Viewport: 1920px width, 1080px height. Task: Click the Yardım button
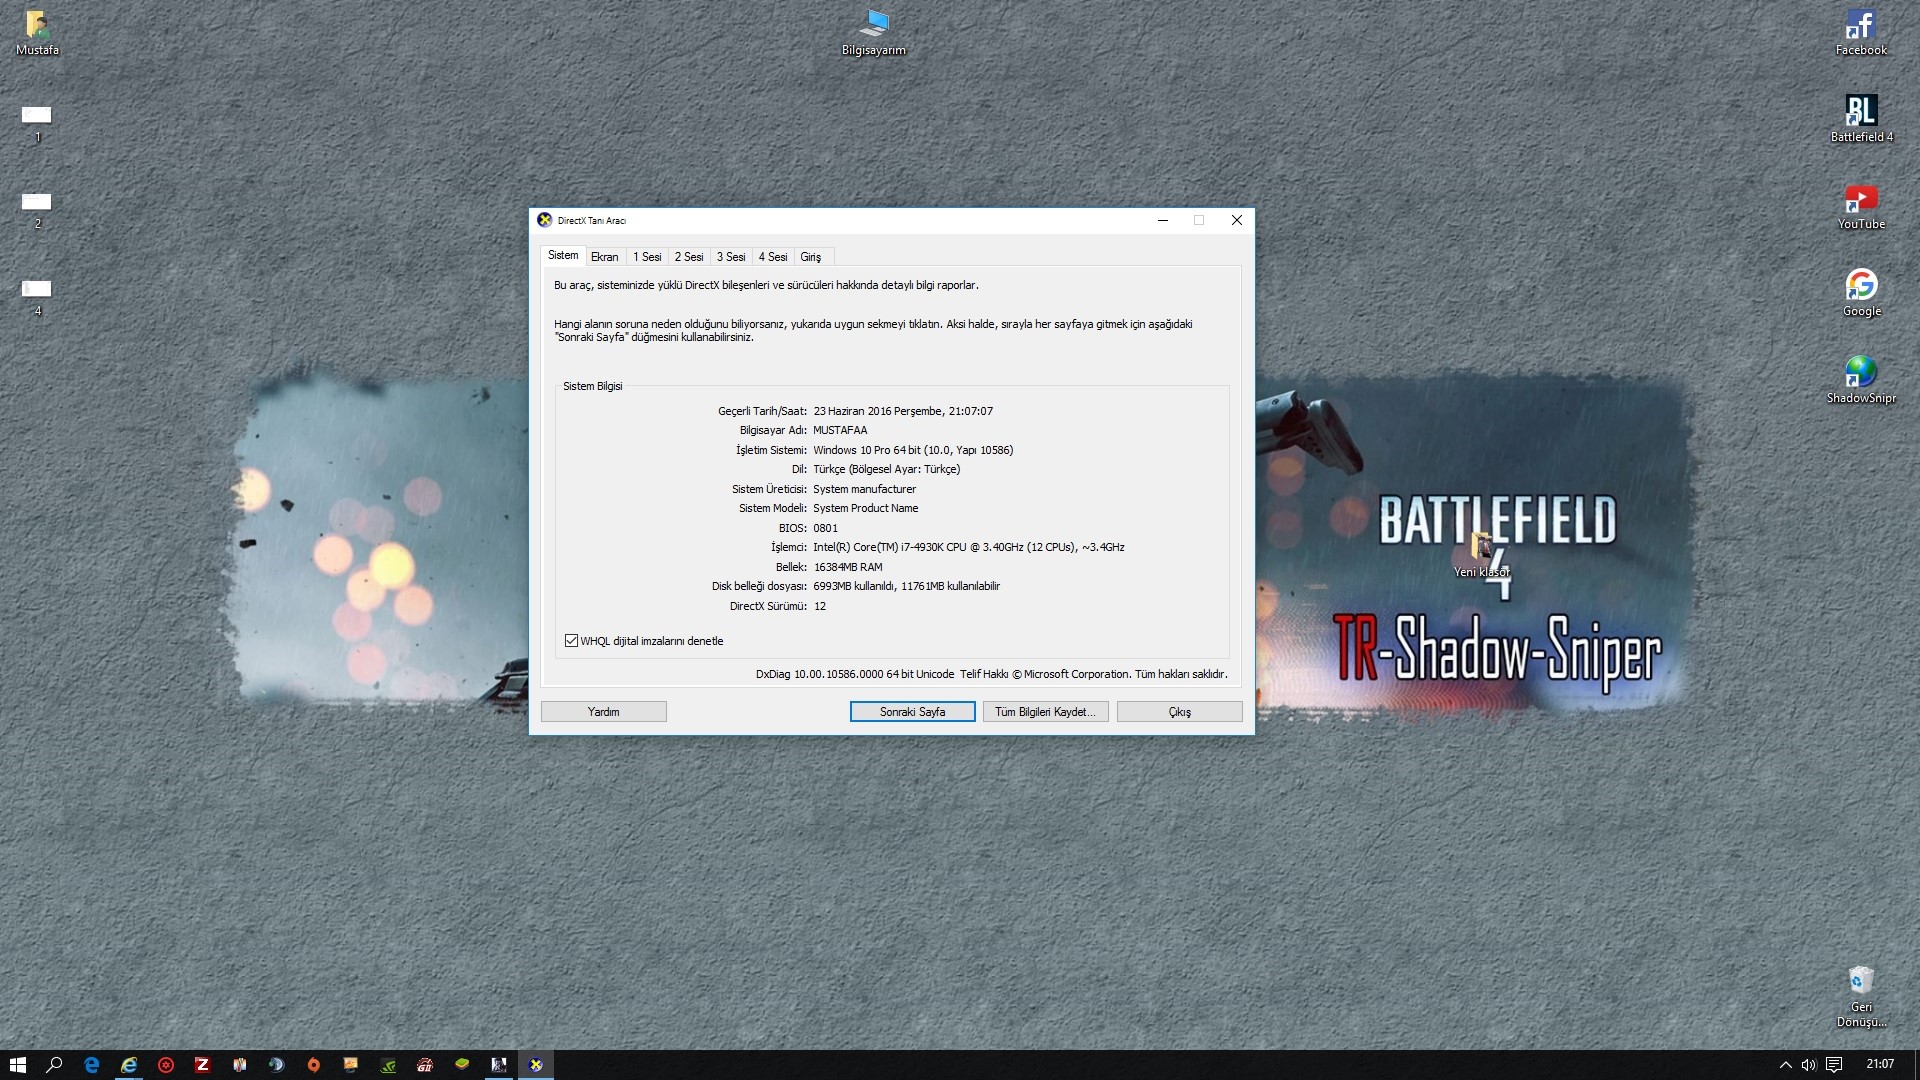pos(604,712)
